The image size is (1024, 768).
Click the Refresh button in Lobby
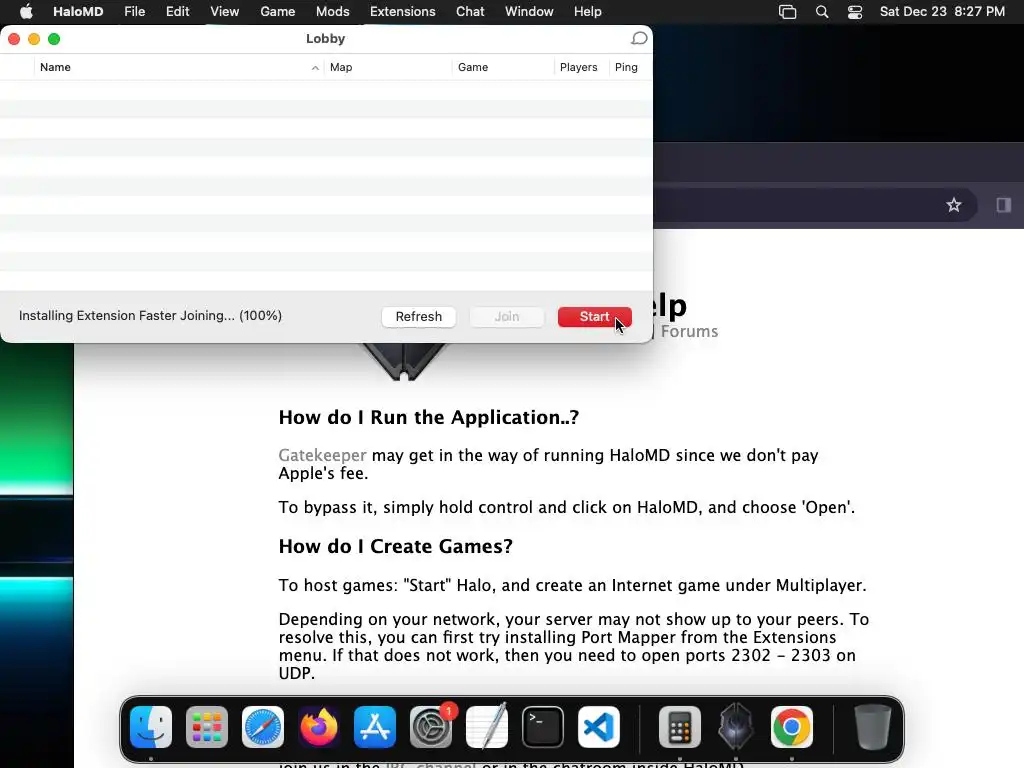419,317
